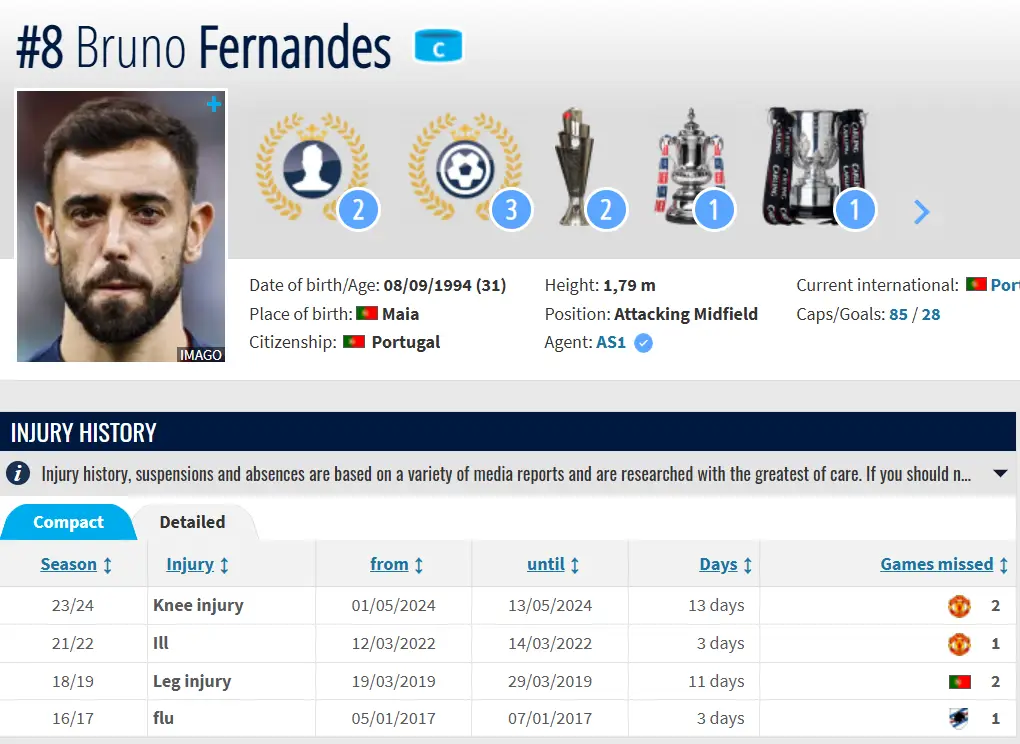Image resolution: width=1020 pixels, height=744 pixels.
Task: Open Bruno Fernandes profile photo
Action: (x=121, y=226)
